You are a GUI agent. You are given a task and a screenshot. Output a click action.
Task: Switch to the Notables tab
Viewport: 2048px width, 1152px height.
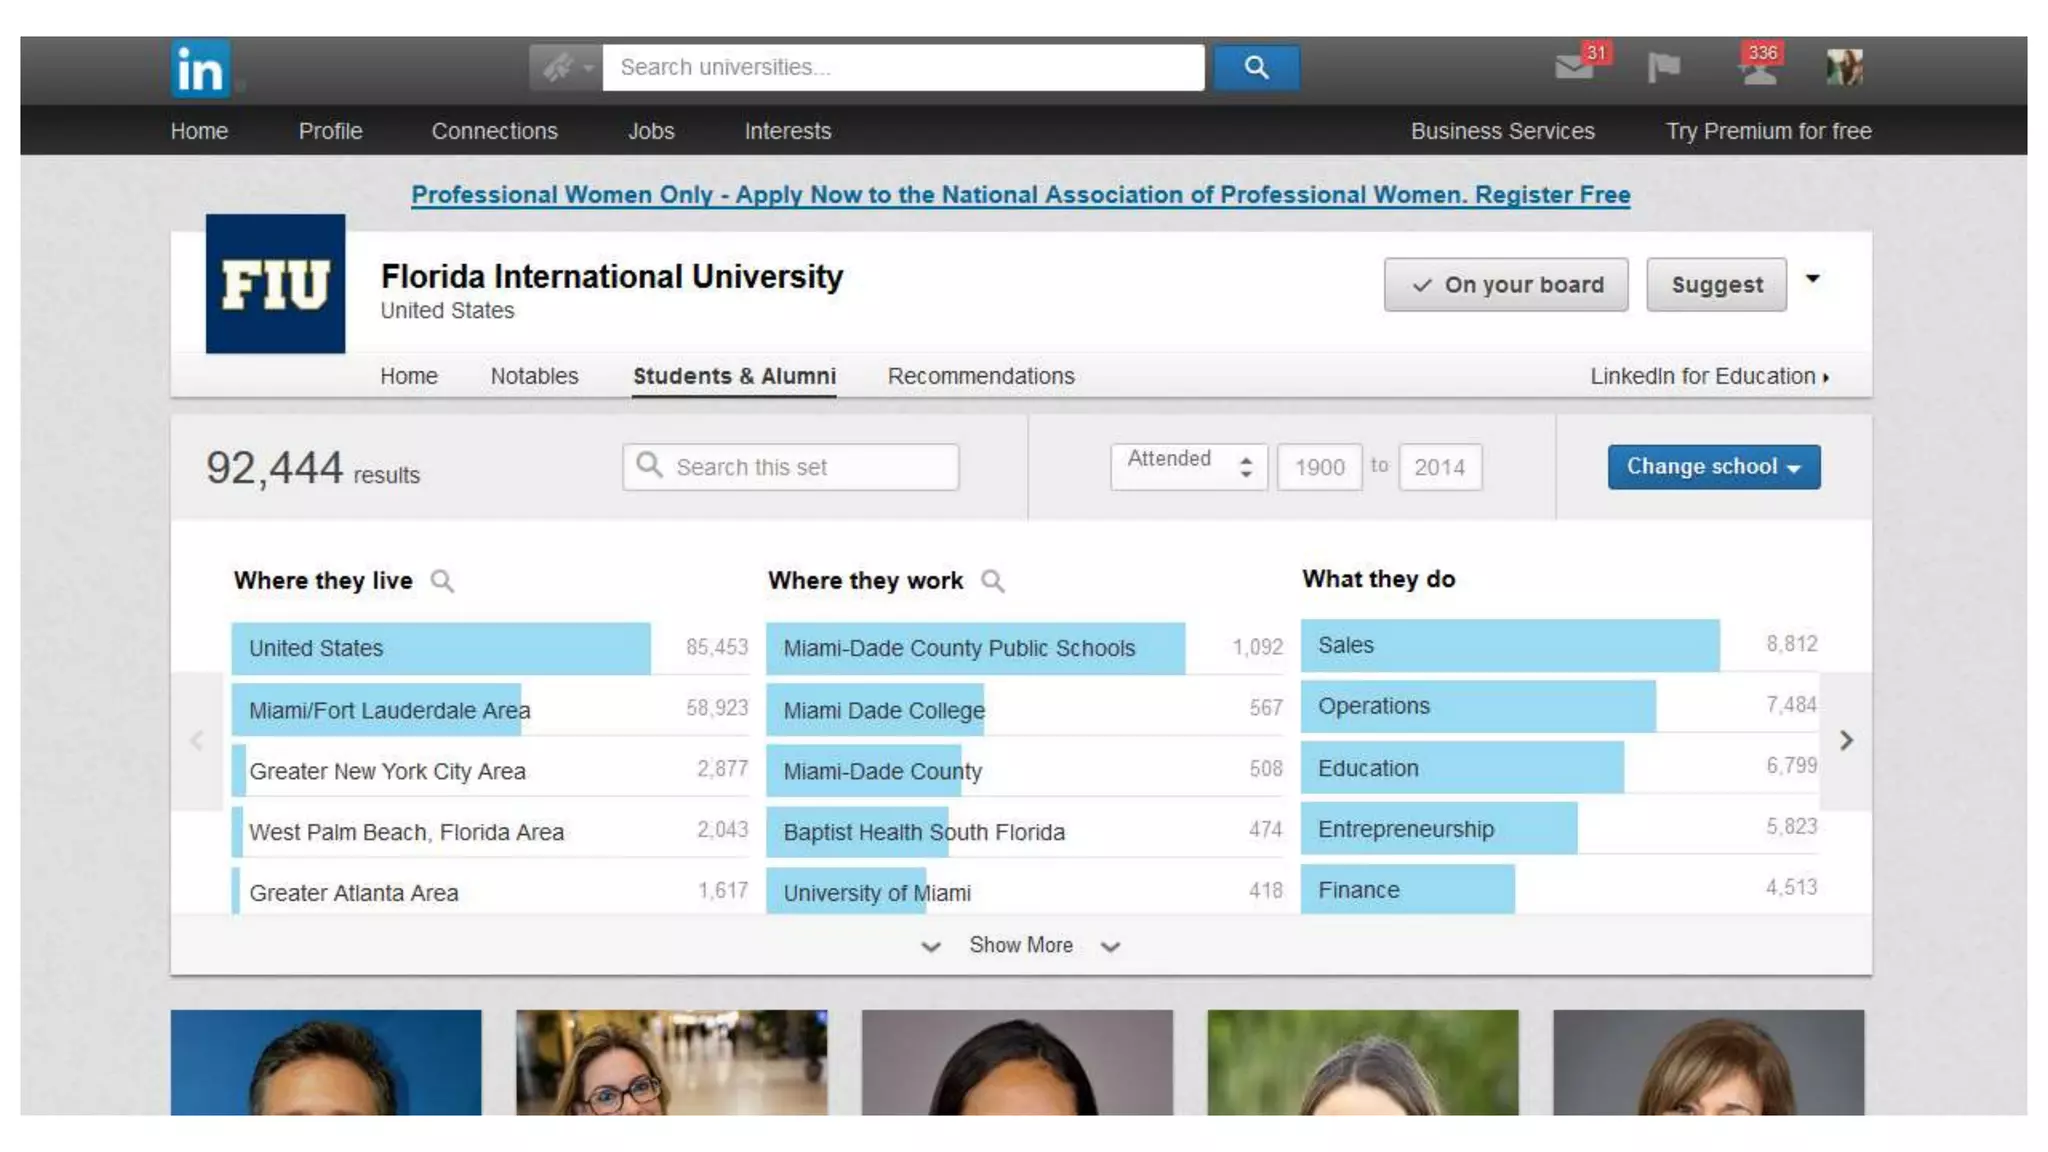point(534,376)
